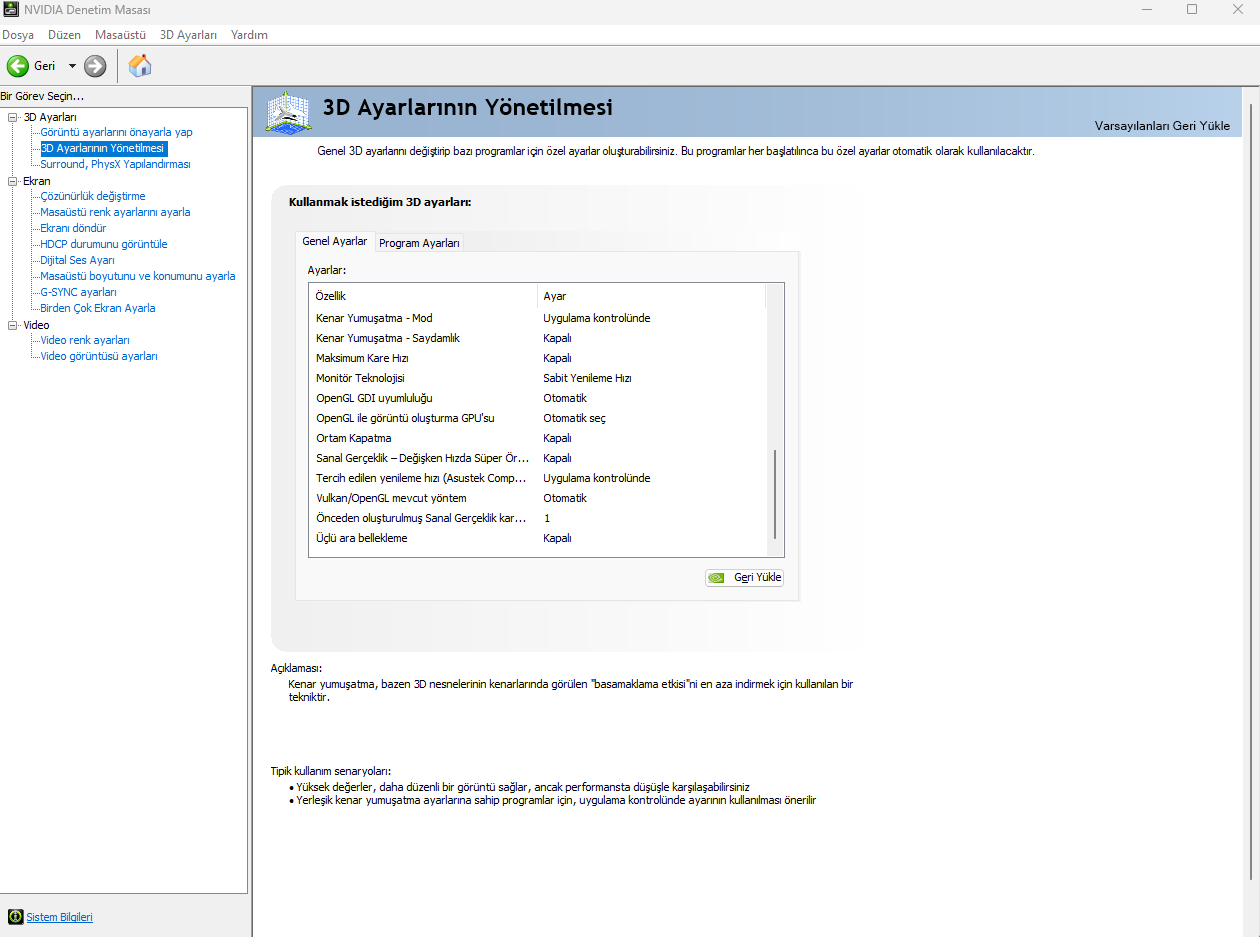Select OpenGL GDI uyumluluğu row
The image size is (1260, 937).
pos(537,398)
